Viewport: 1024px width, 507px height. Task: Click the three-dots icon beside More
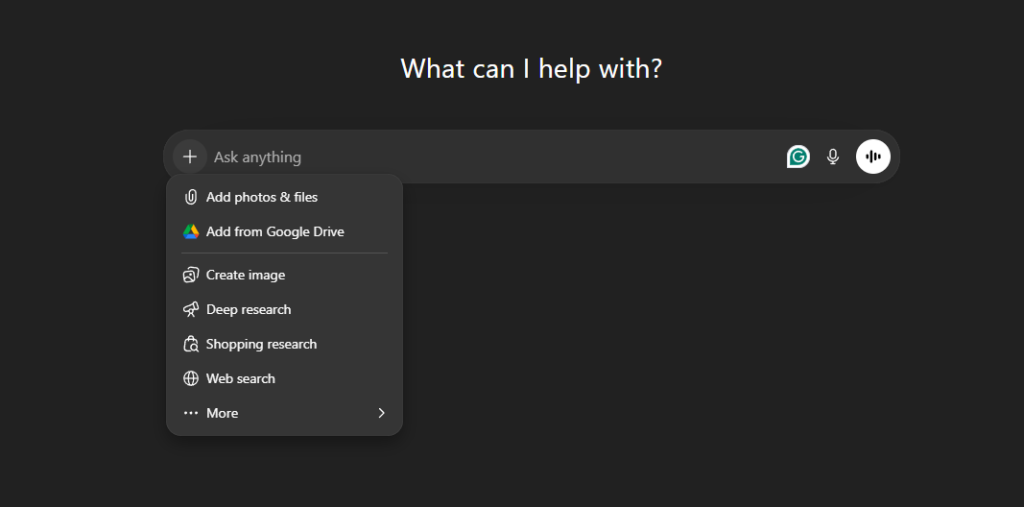point(191,413)
